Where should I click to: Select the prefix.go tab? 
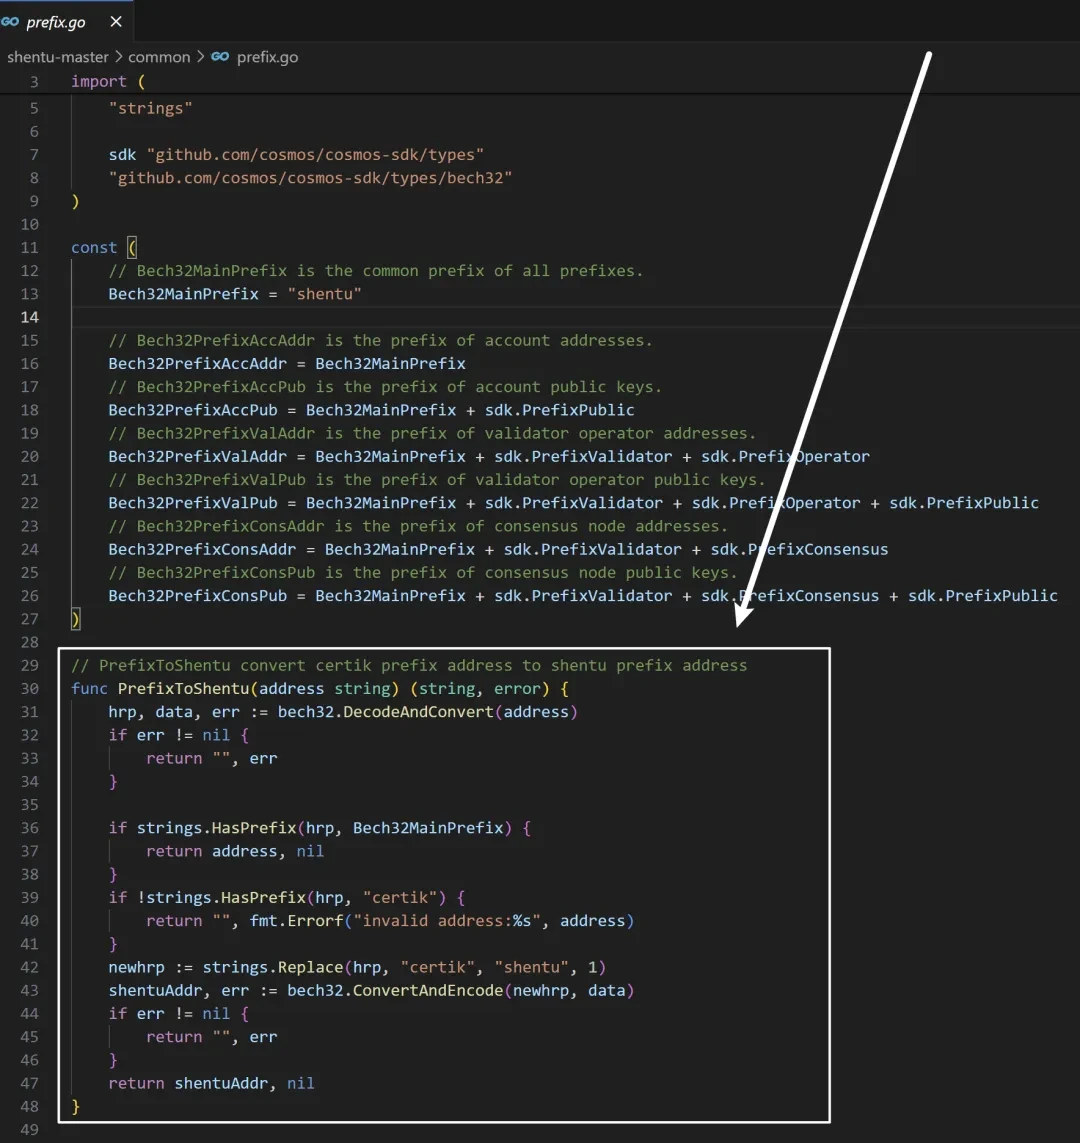[x=56, y=22]
